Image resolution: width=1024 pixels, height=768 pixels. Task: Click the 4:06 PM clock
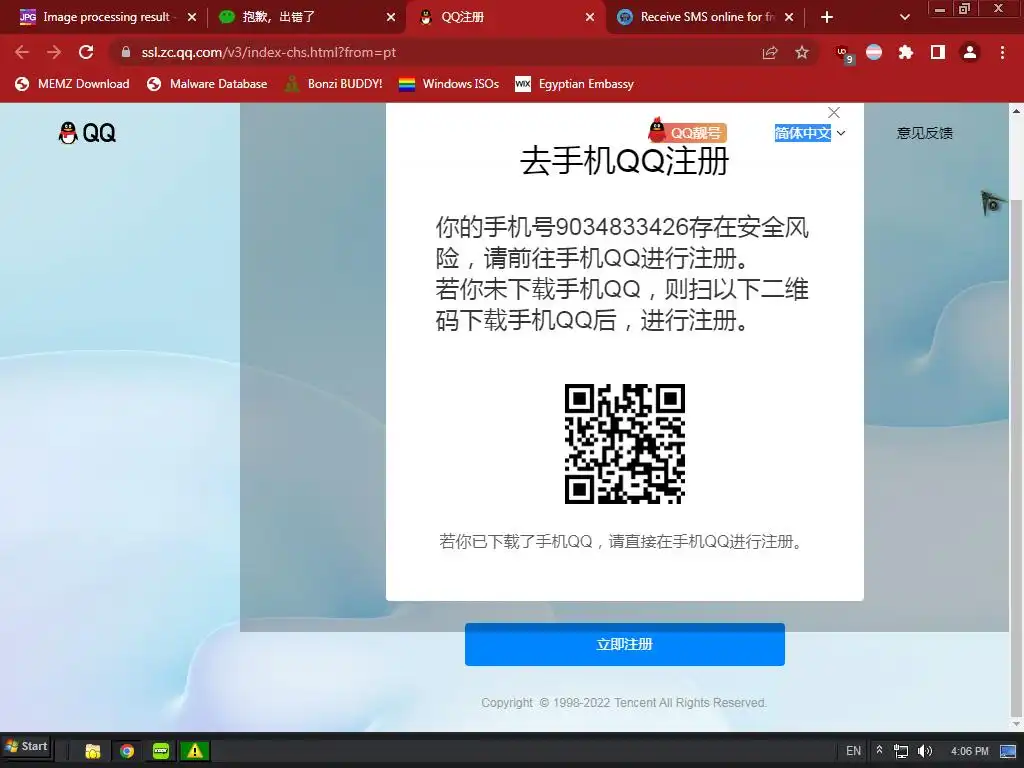click(x=969, y=751)
